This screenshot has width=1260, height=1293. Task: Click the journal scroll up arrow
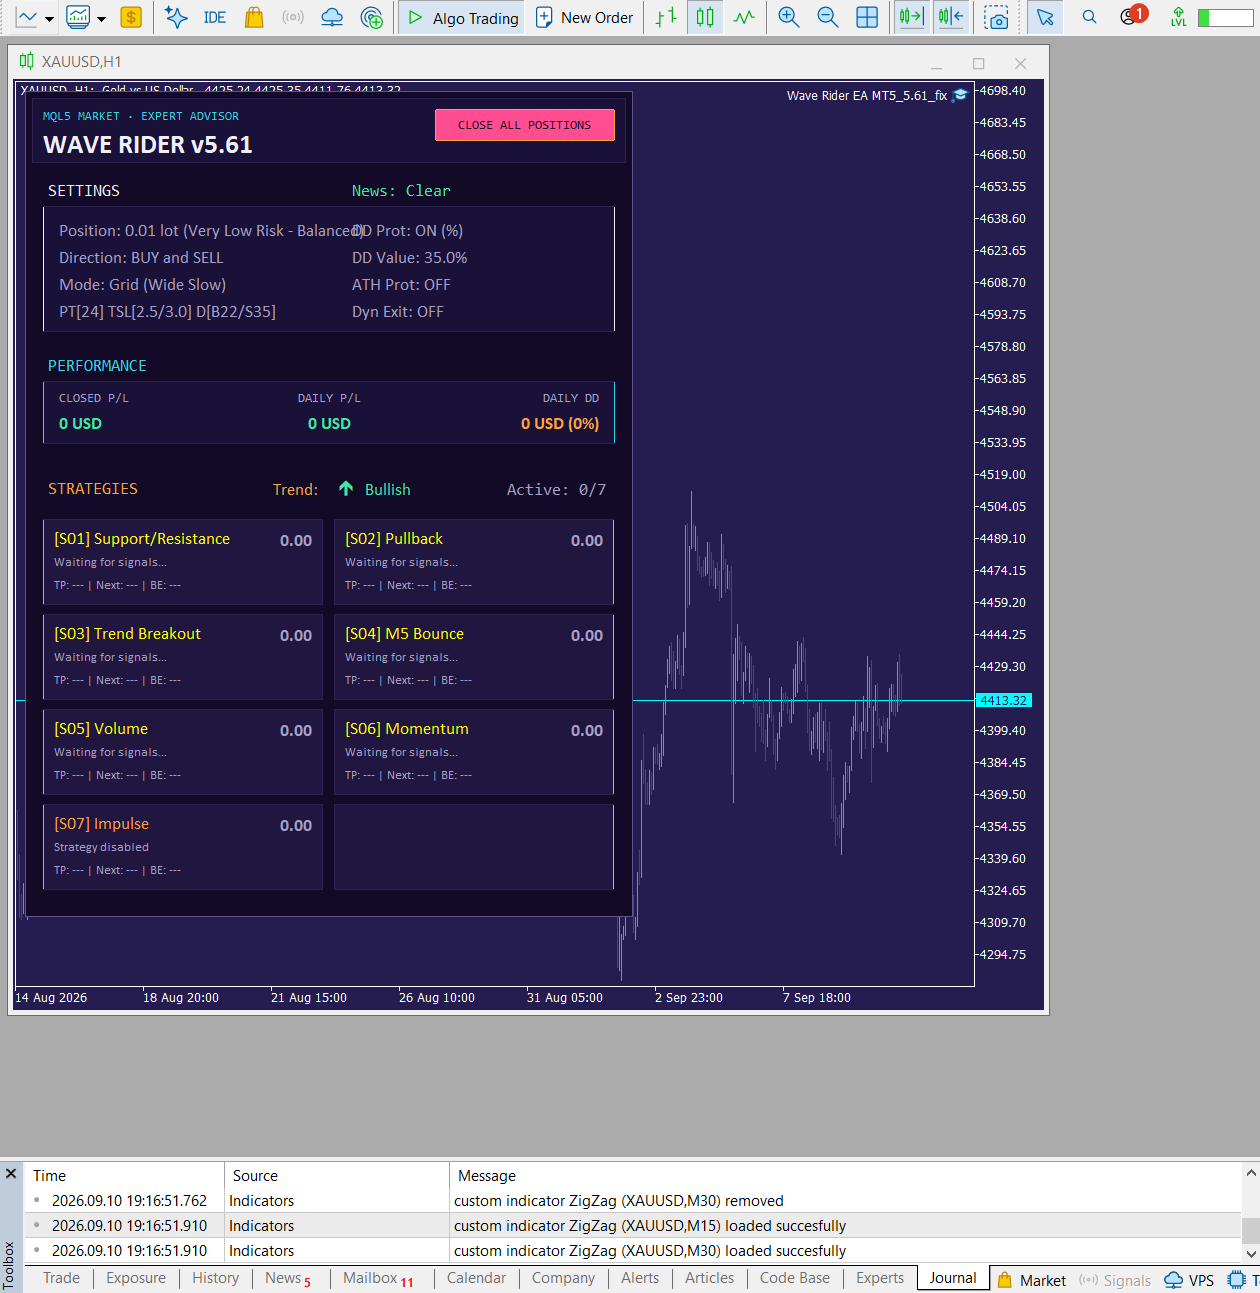pyautogui.click(x=1251, y=1172)
